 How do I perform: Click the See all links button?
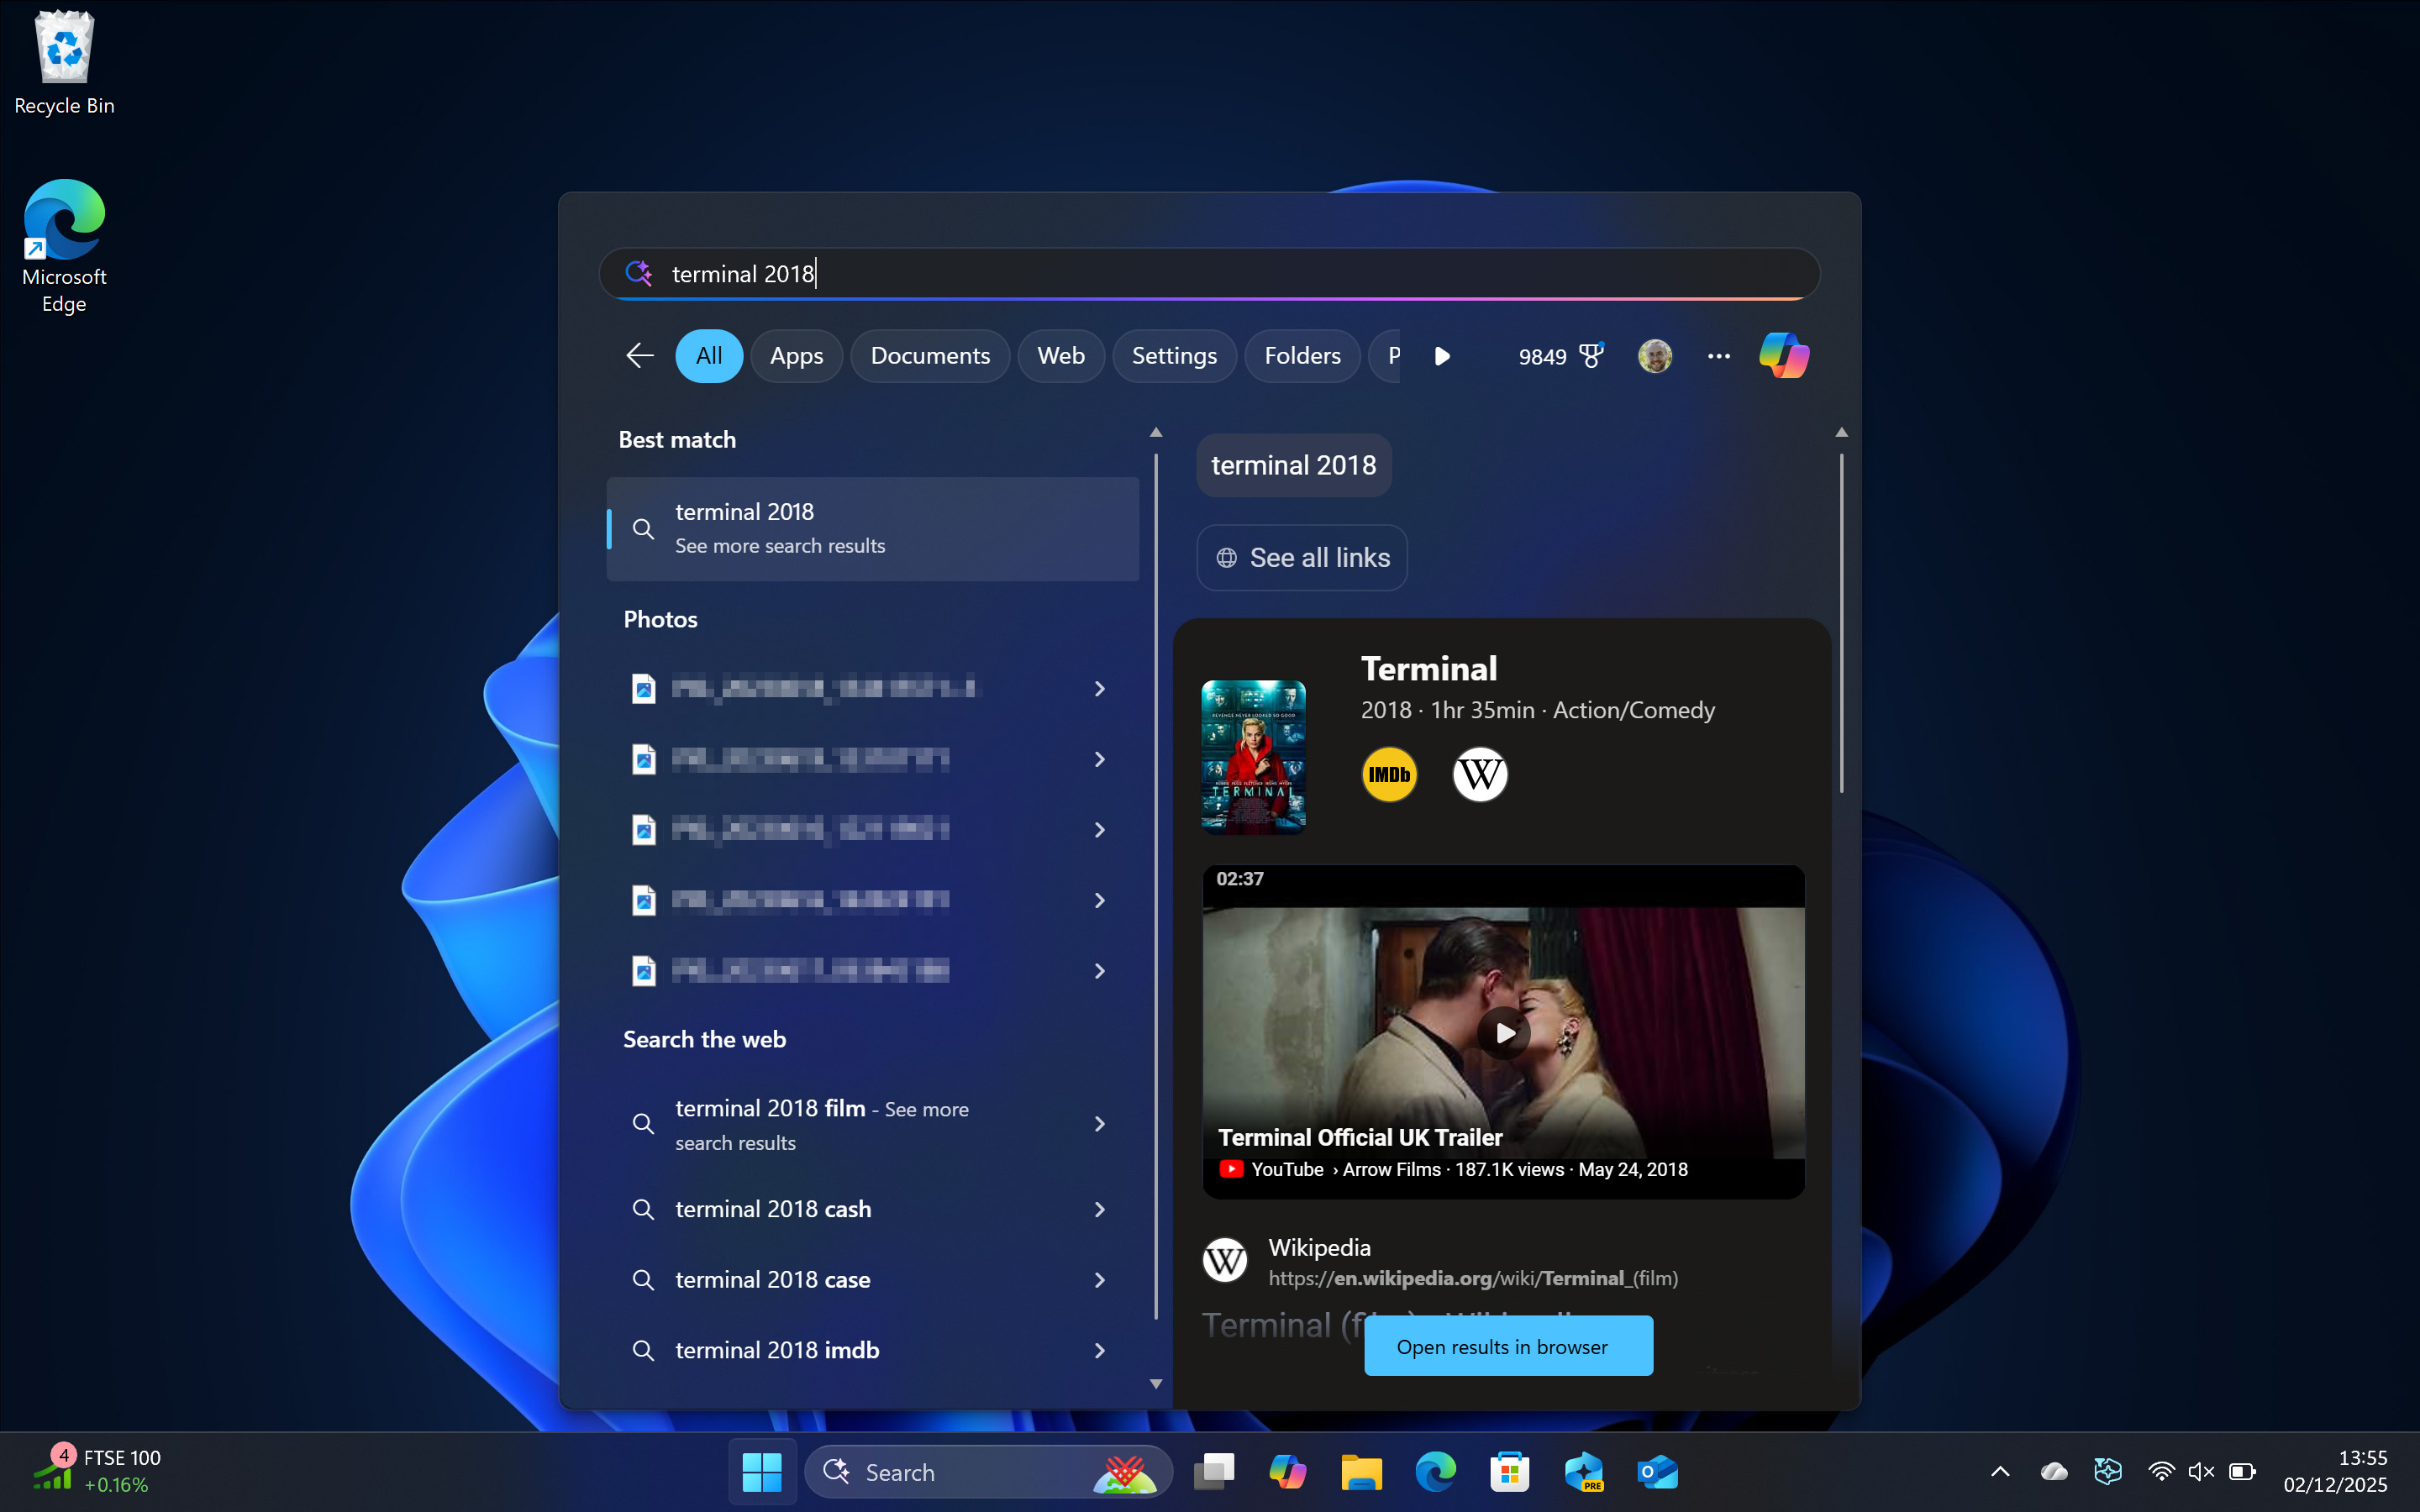(1301, 557)
